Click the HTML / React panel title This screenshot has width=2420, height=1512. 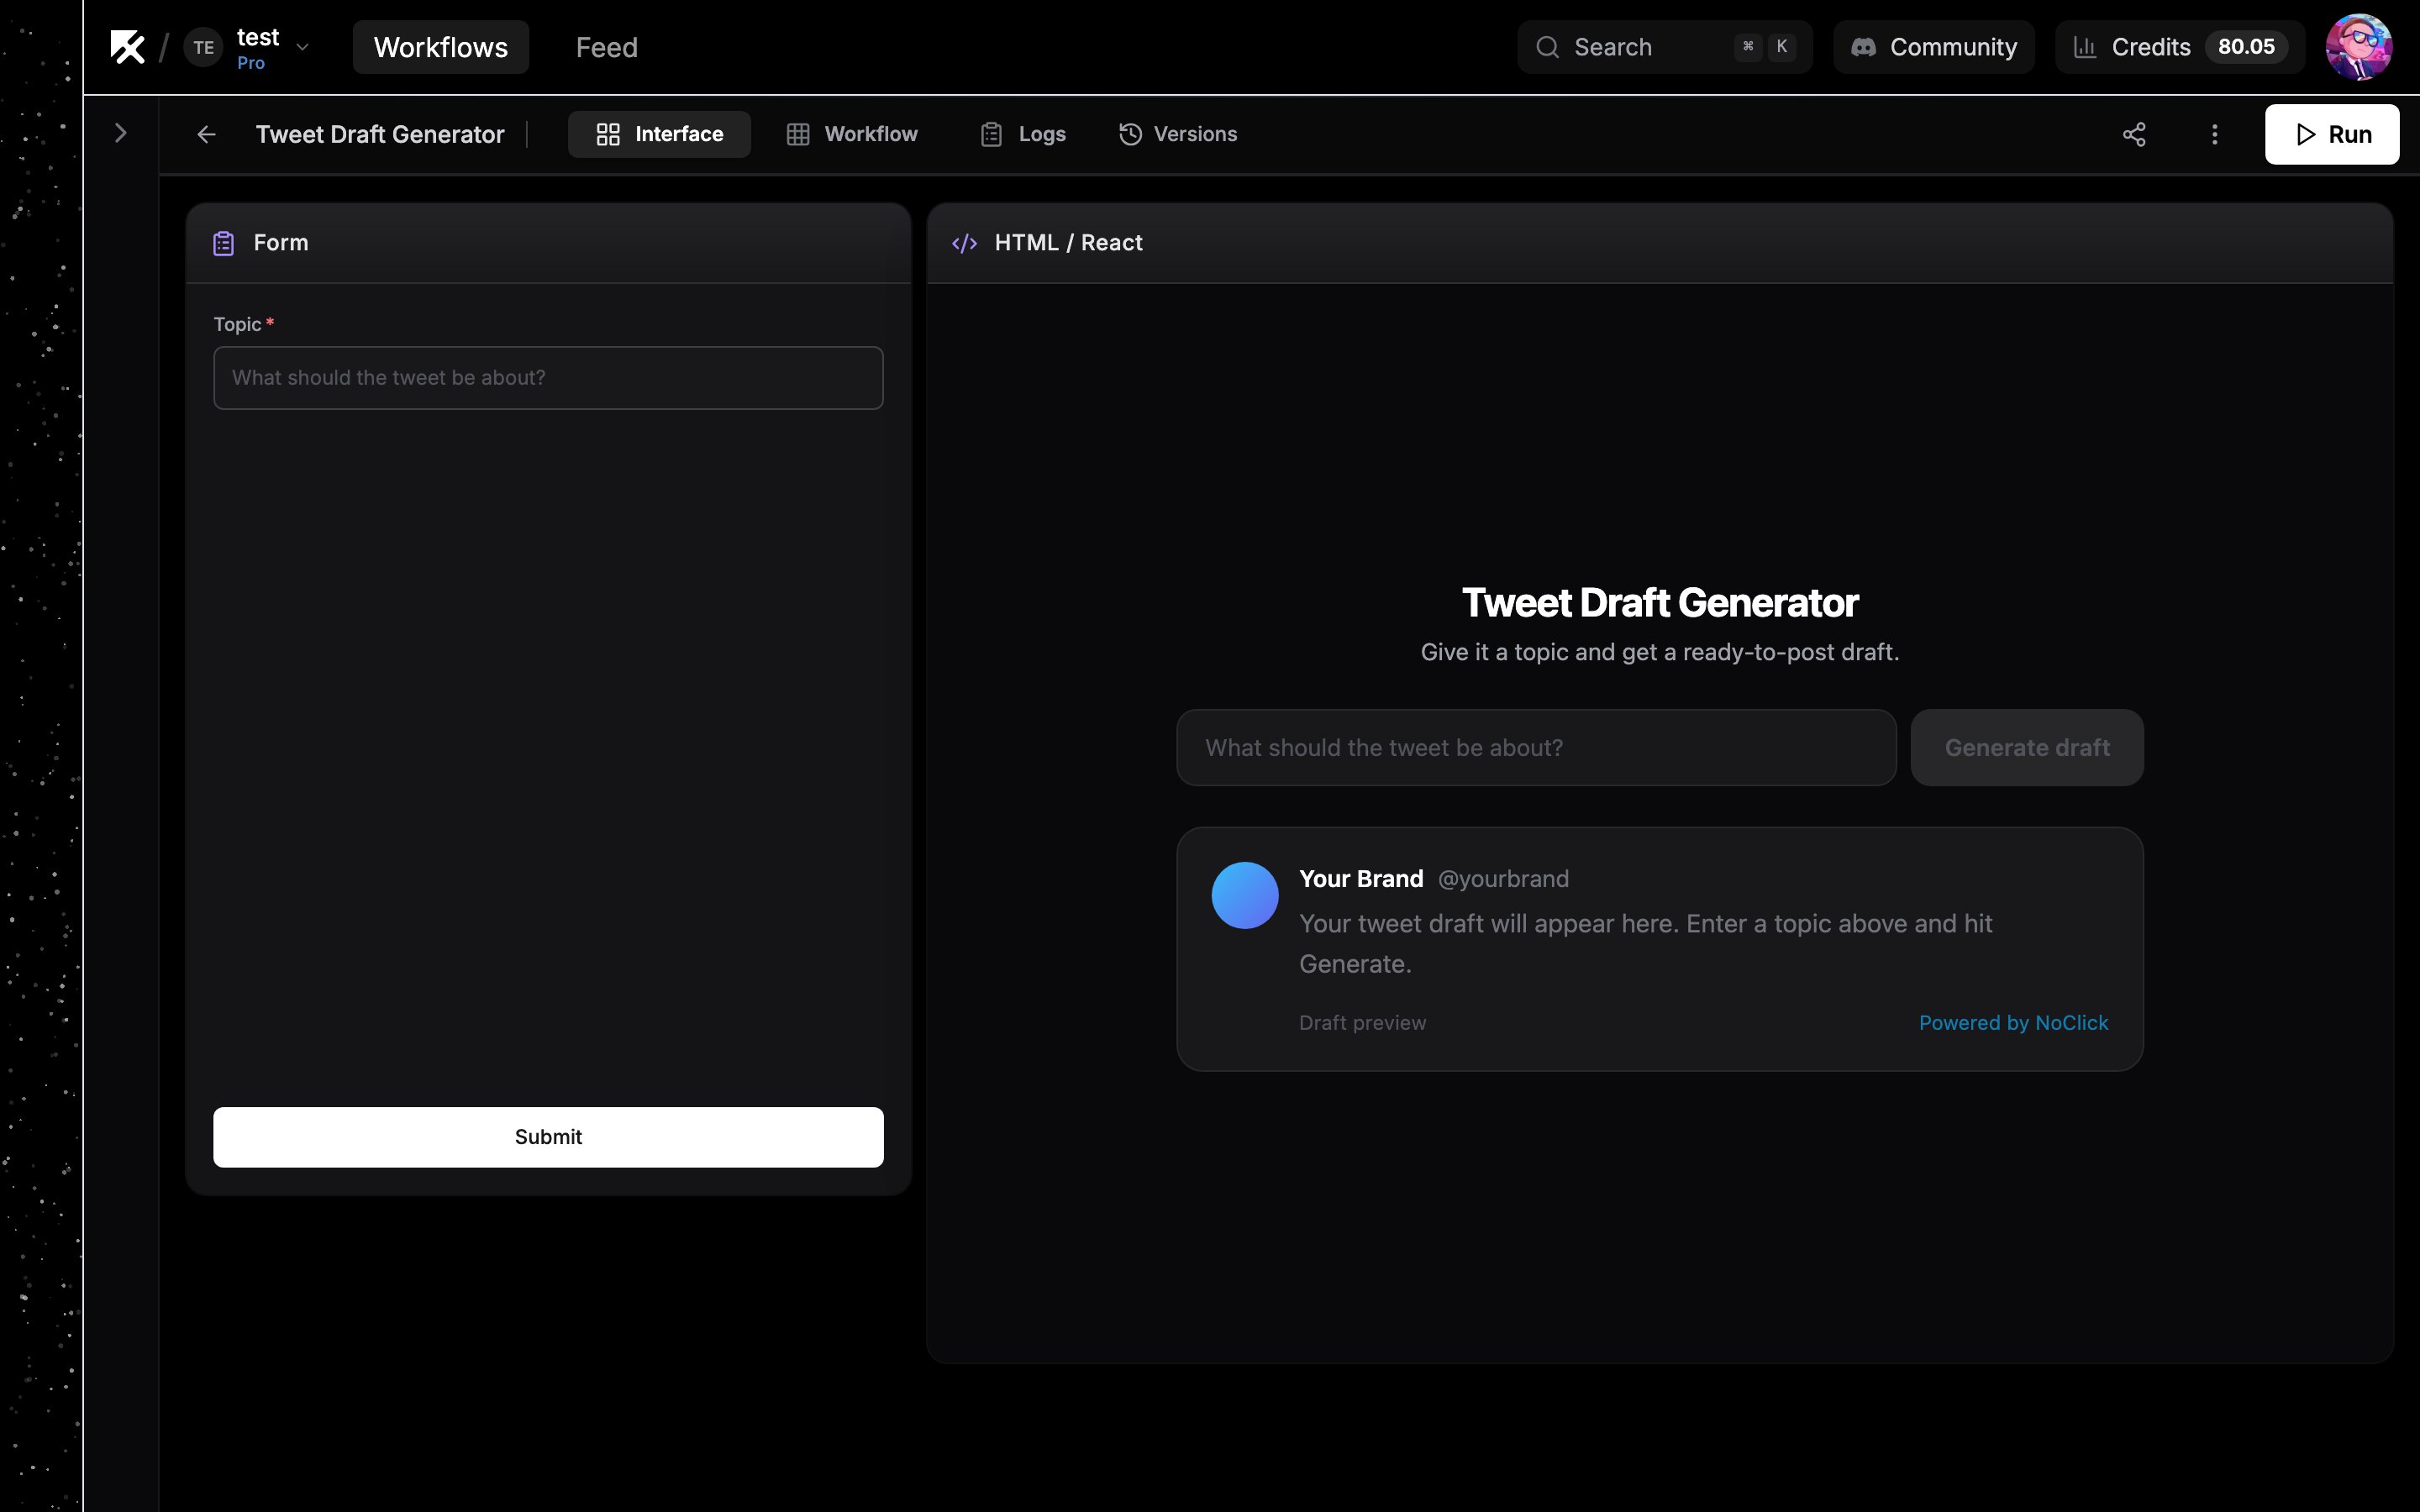tap(1068, 243)
